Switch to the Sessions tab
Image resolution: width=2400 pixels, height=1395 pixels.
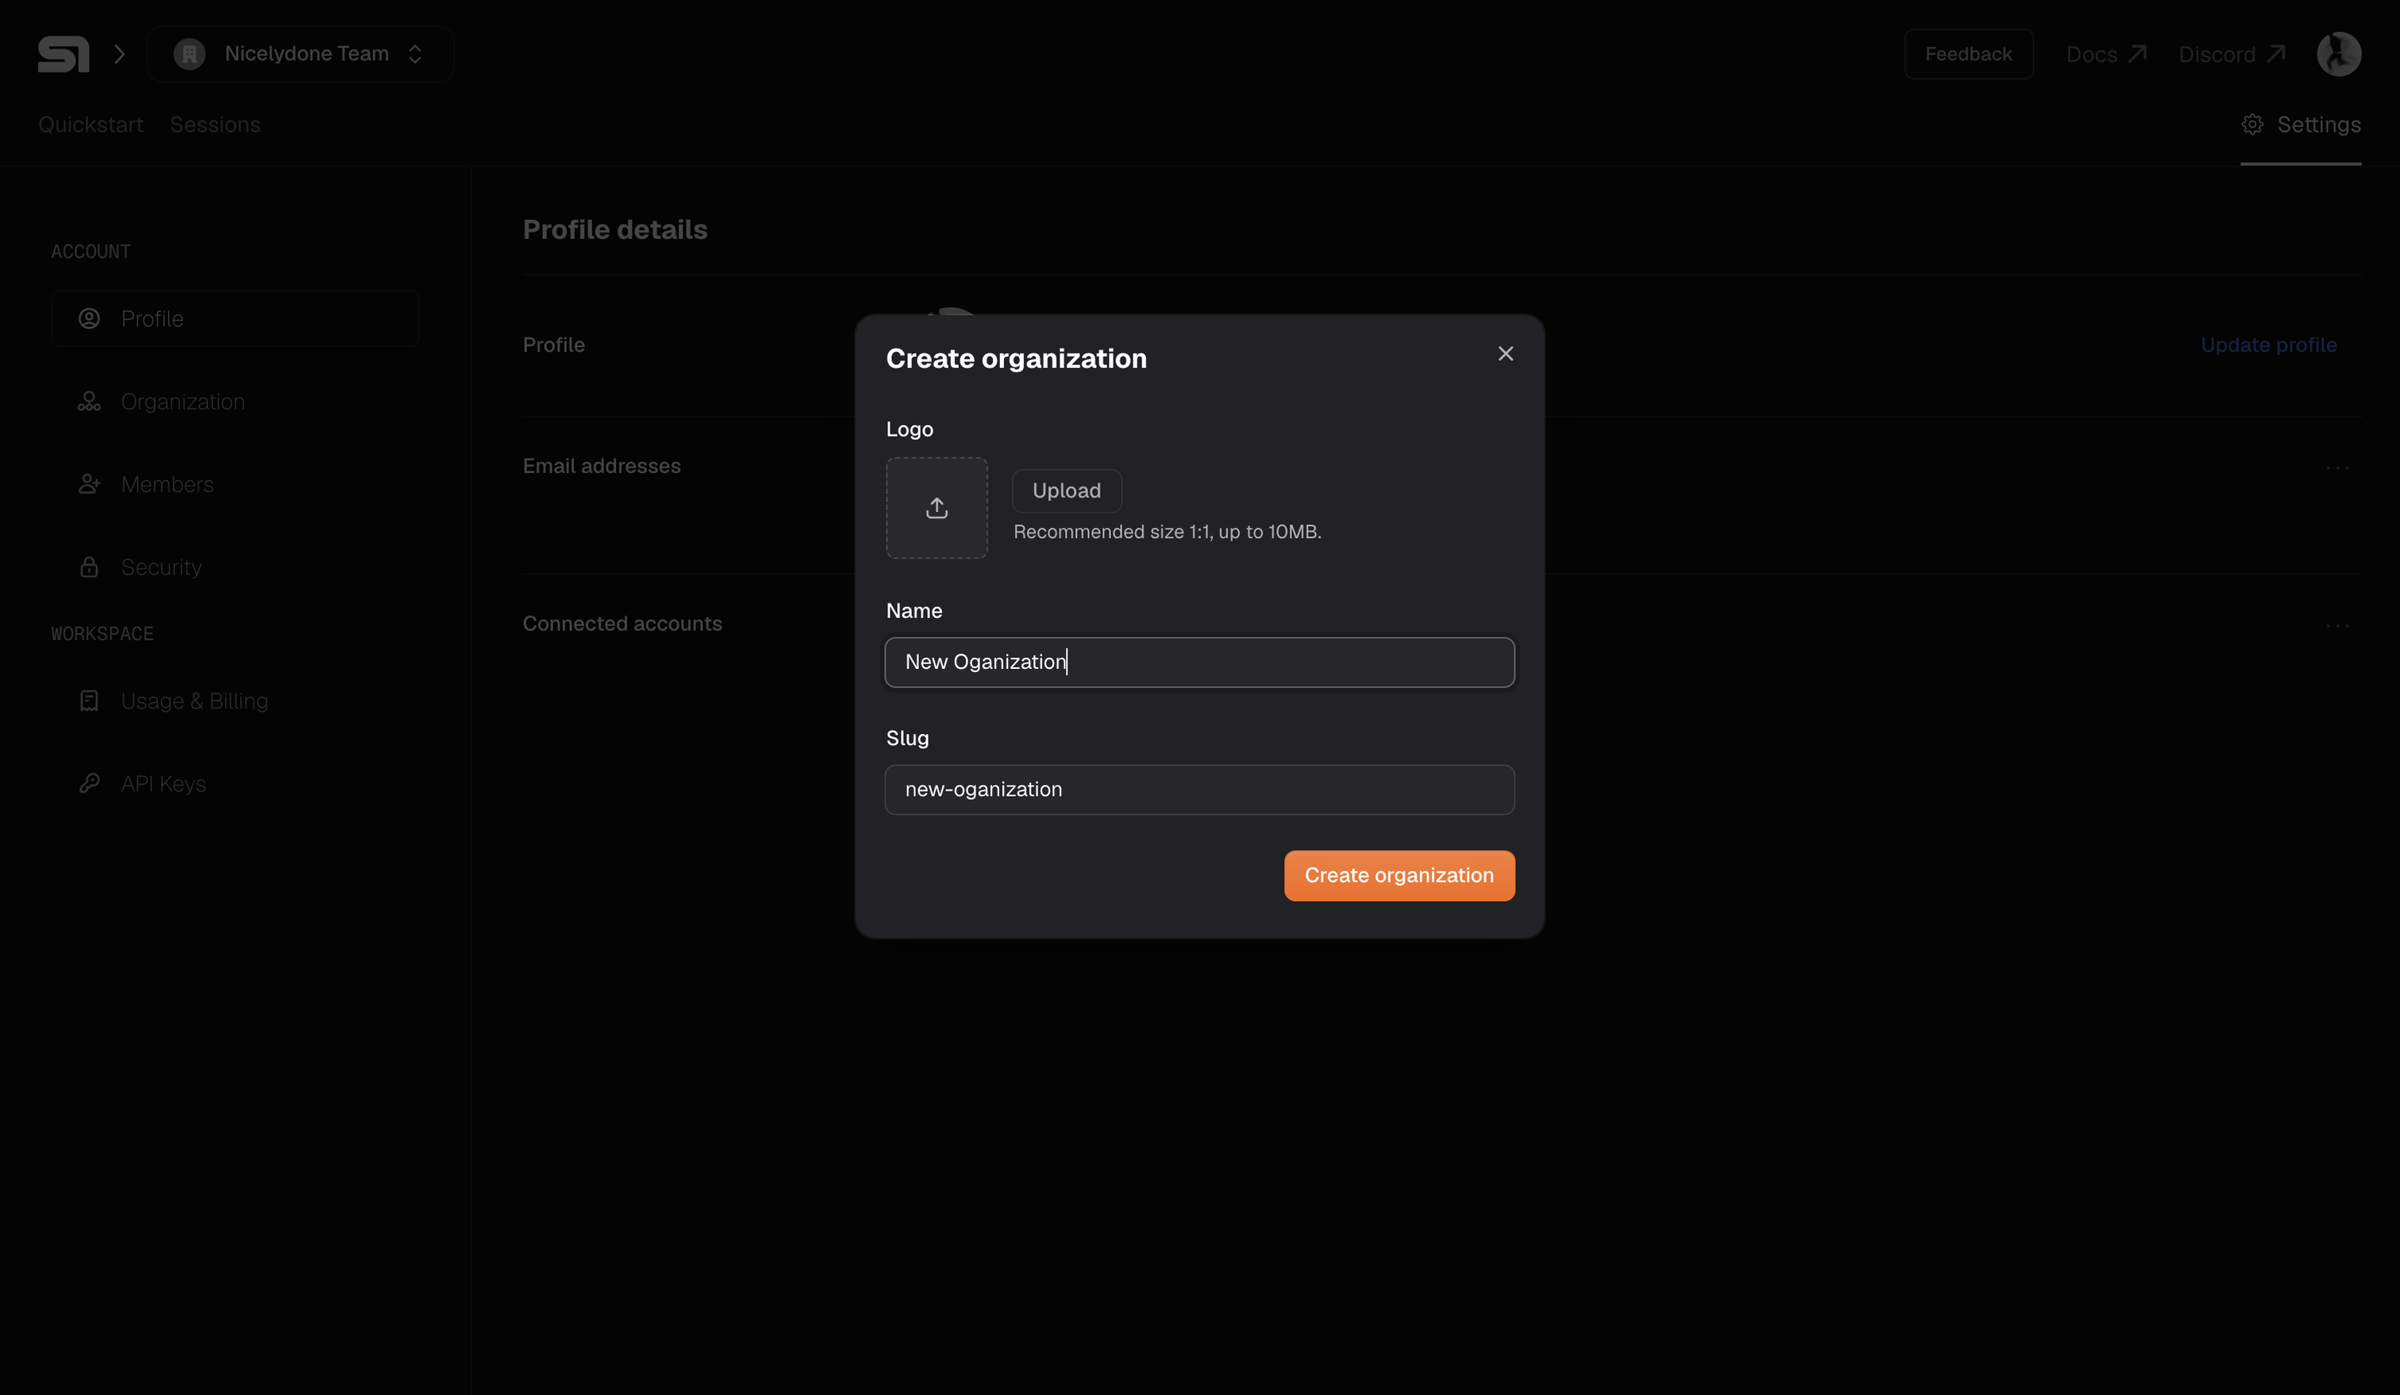click(215, 125)
